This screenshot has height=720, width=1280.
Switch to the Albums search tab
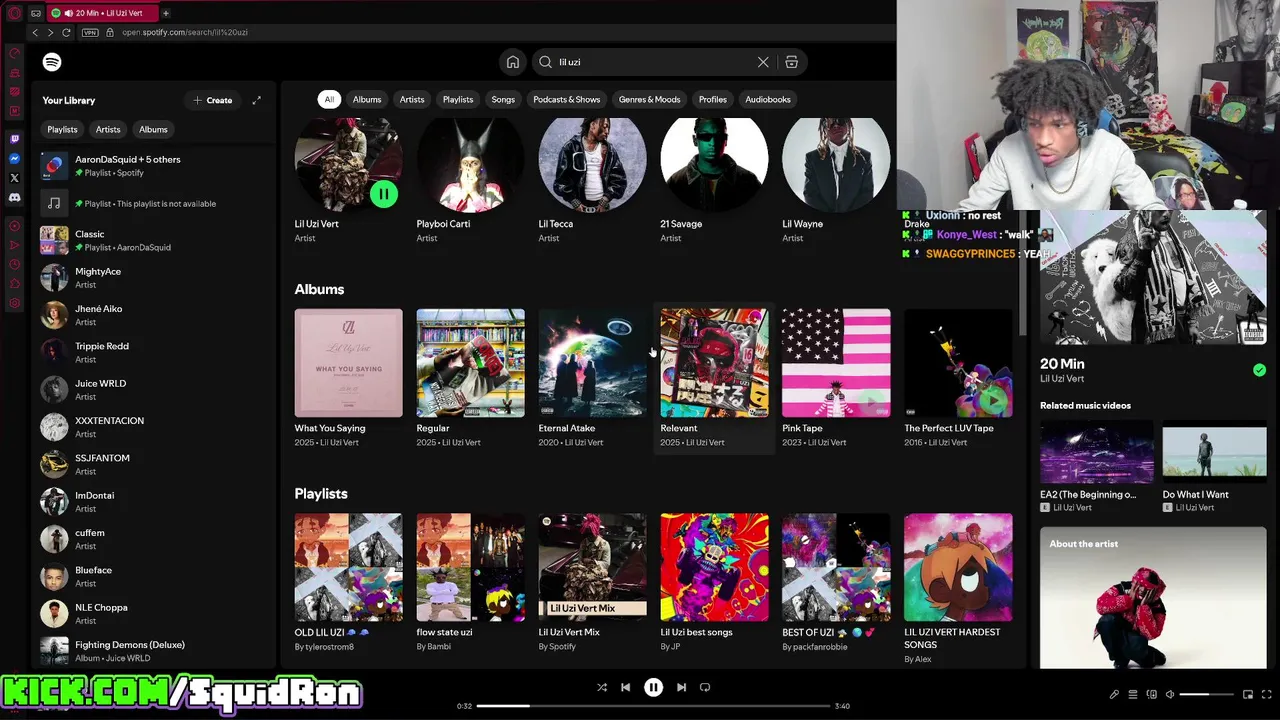pyautogui.click(x=367, y=99)
